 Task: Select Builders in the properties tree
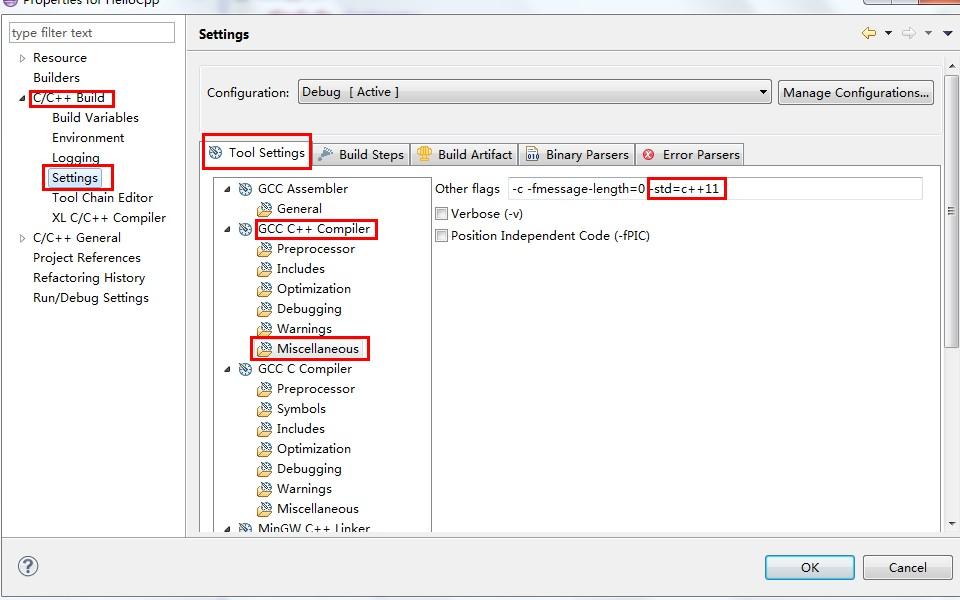click(x=56, y=78)
